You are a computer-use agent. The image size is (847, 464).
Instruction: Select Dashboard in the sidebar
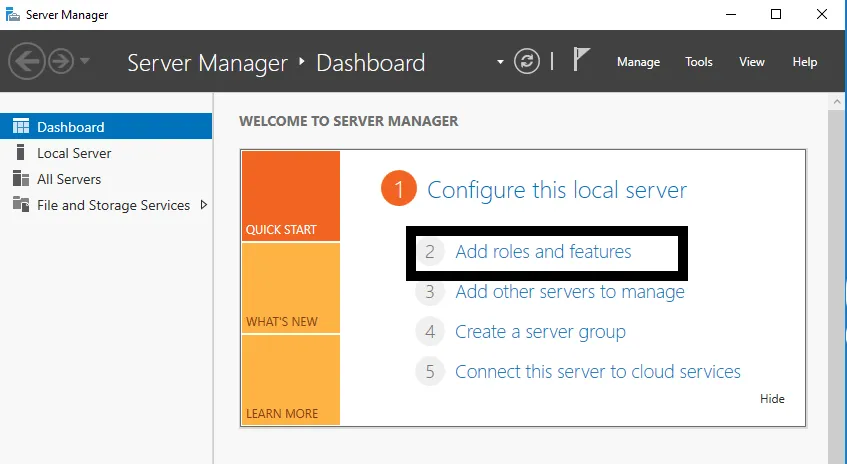click(106, 126)
